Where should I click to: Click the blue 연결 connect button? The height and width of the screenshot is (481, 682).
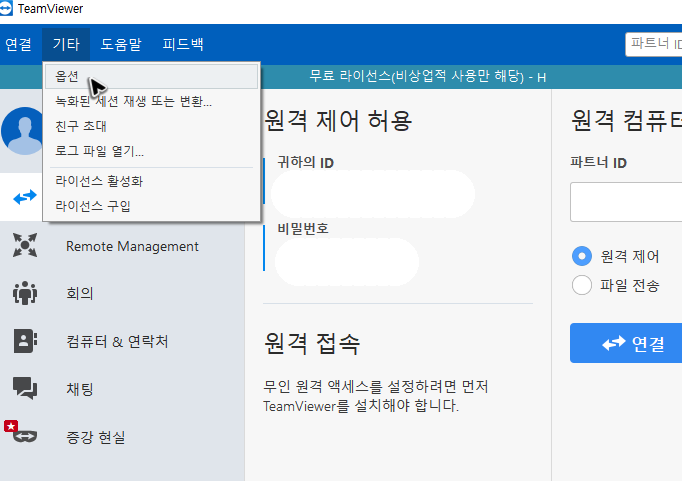point(626,343)
